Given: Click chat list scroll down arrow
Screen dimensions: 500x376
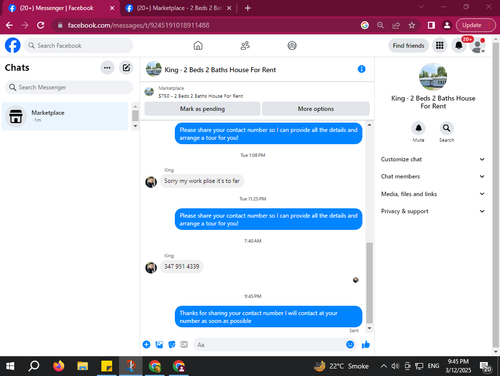Looking at the screenshot, I should [135, 126].
